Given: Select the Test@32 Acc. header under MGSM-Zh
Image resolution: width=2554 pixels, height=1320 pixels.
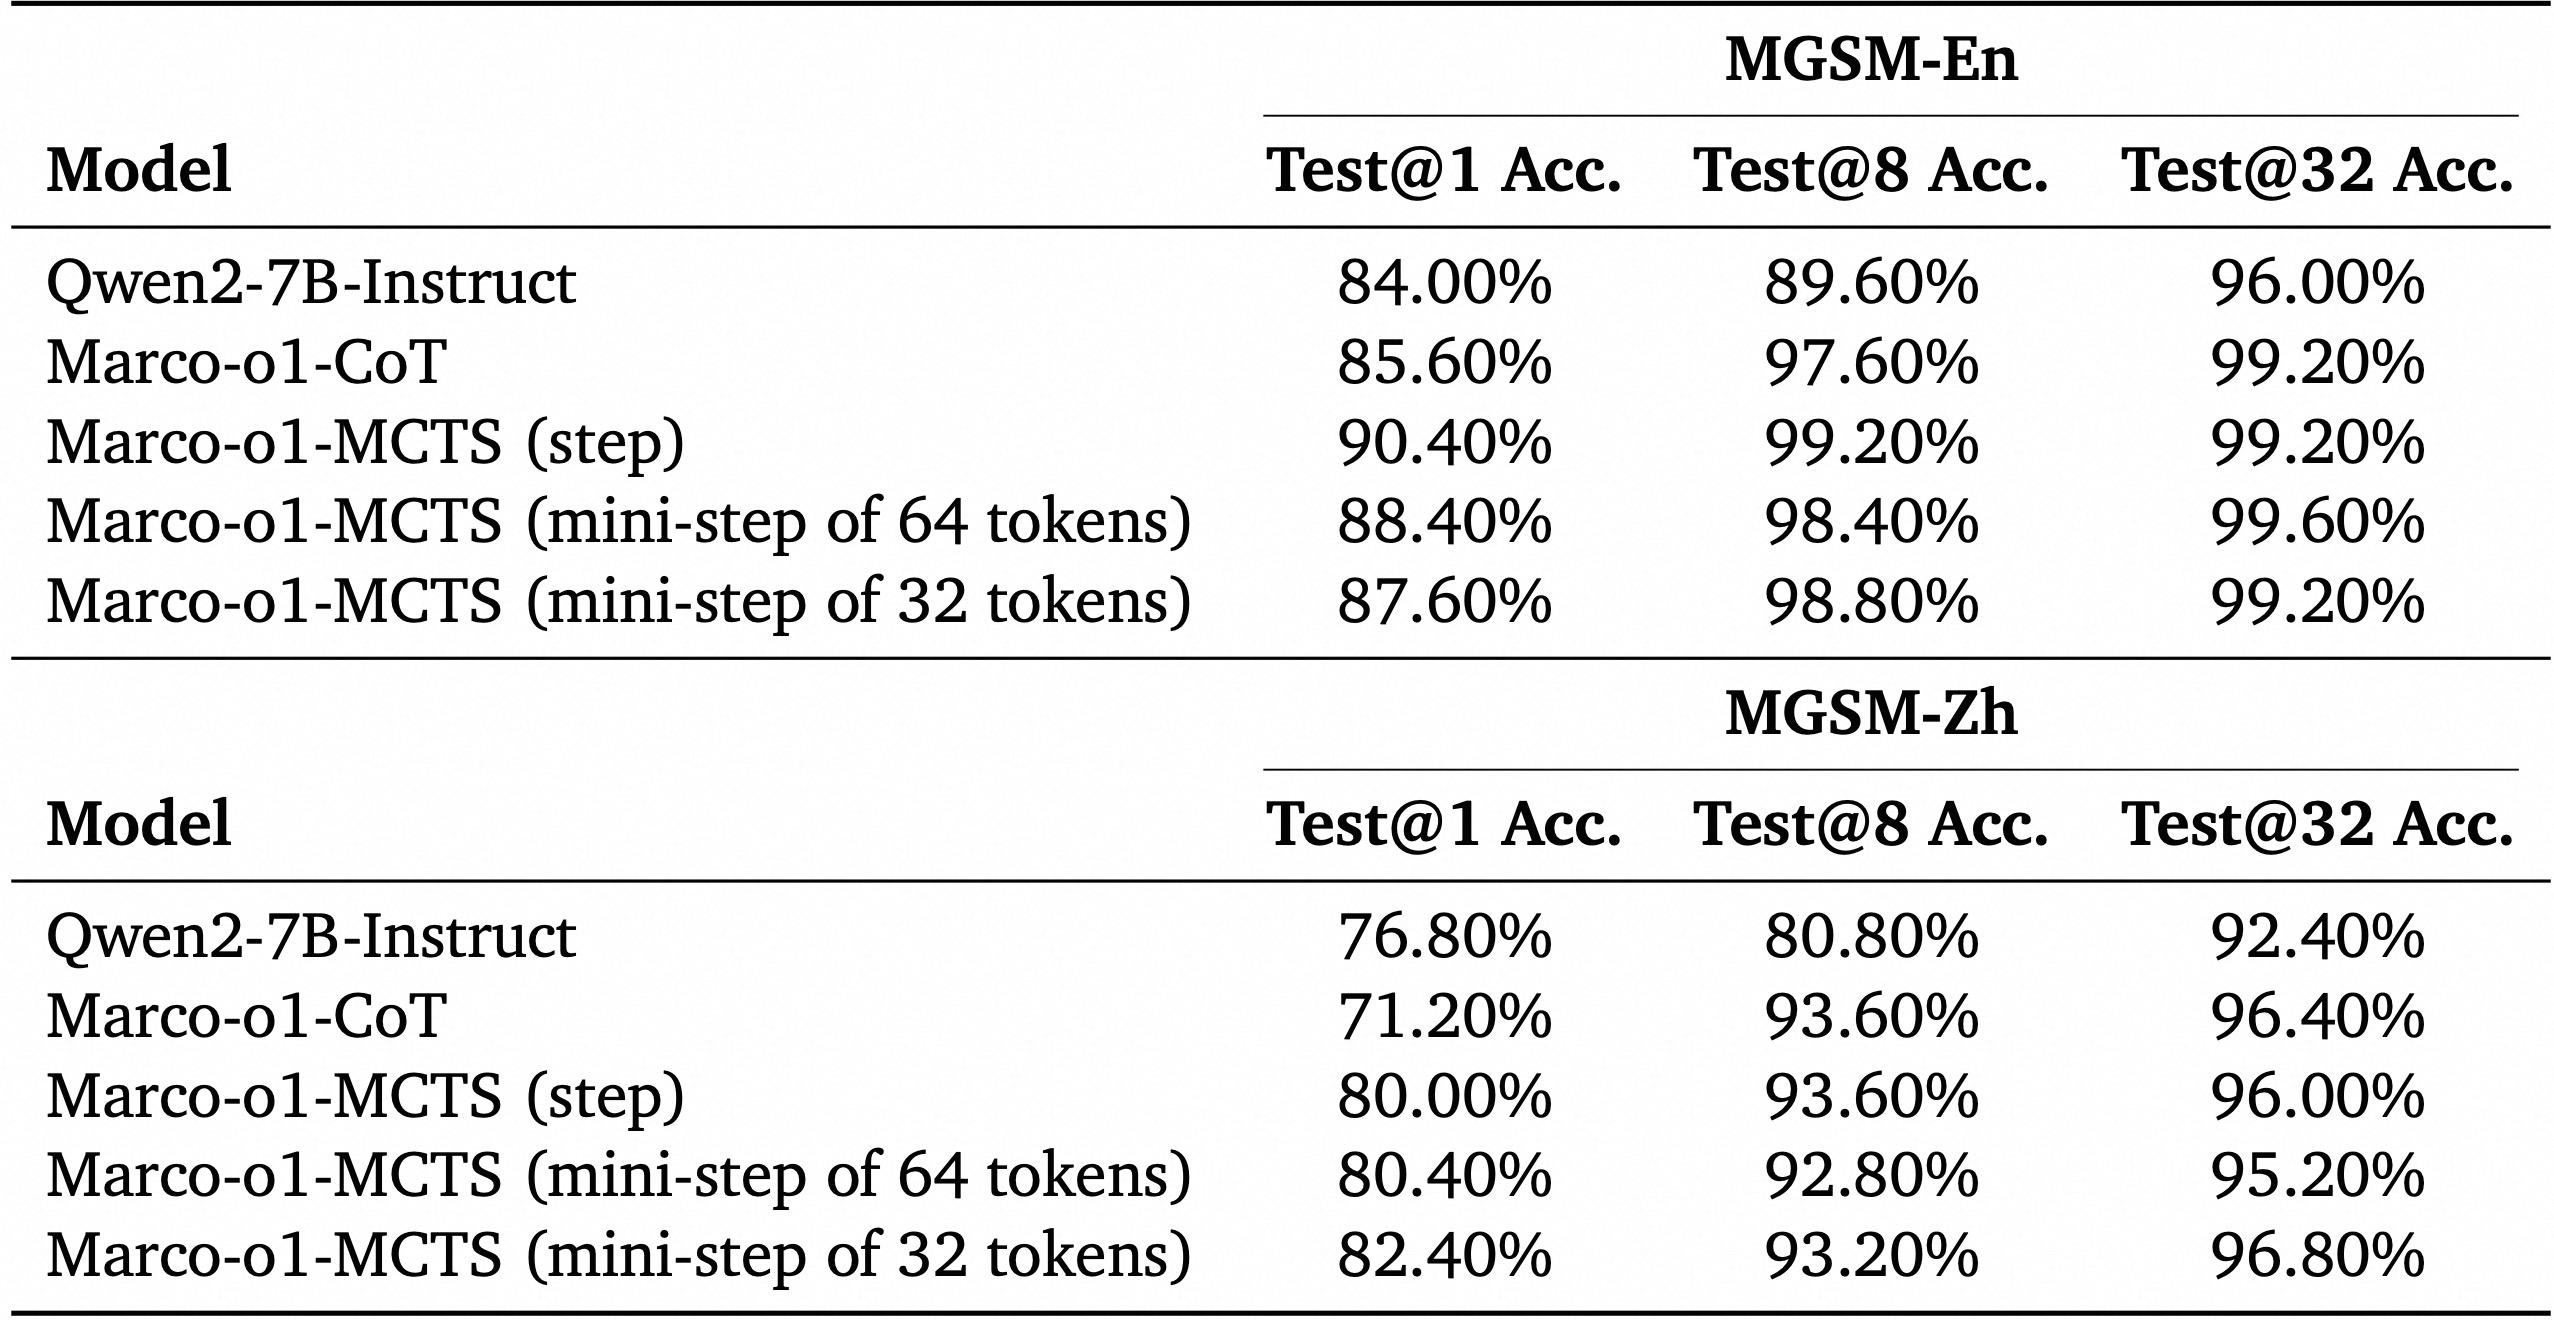Looking at the screenshot, I should 2317,824.
